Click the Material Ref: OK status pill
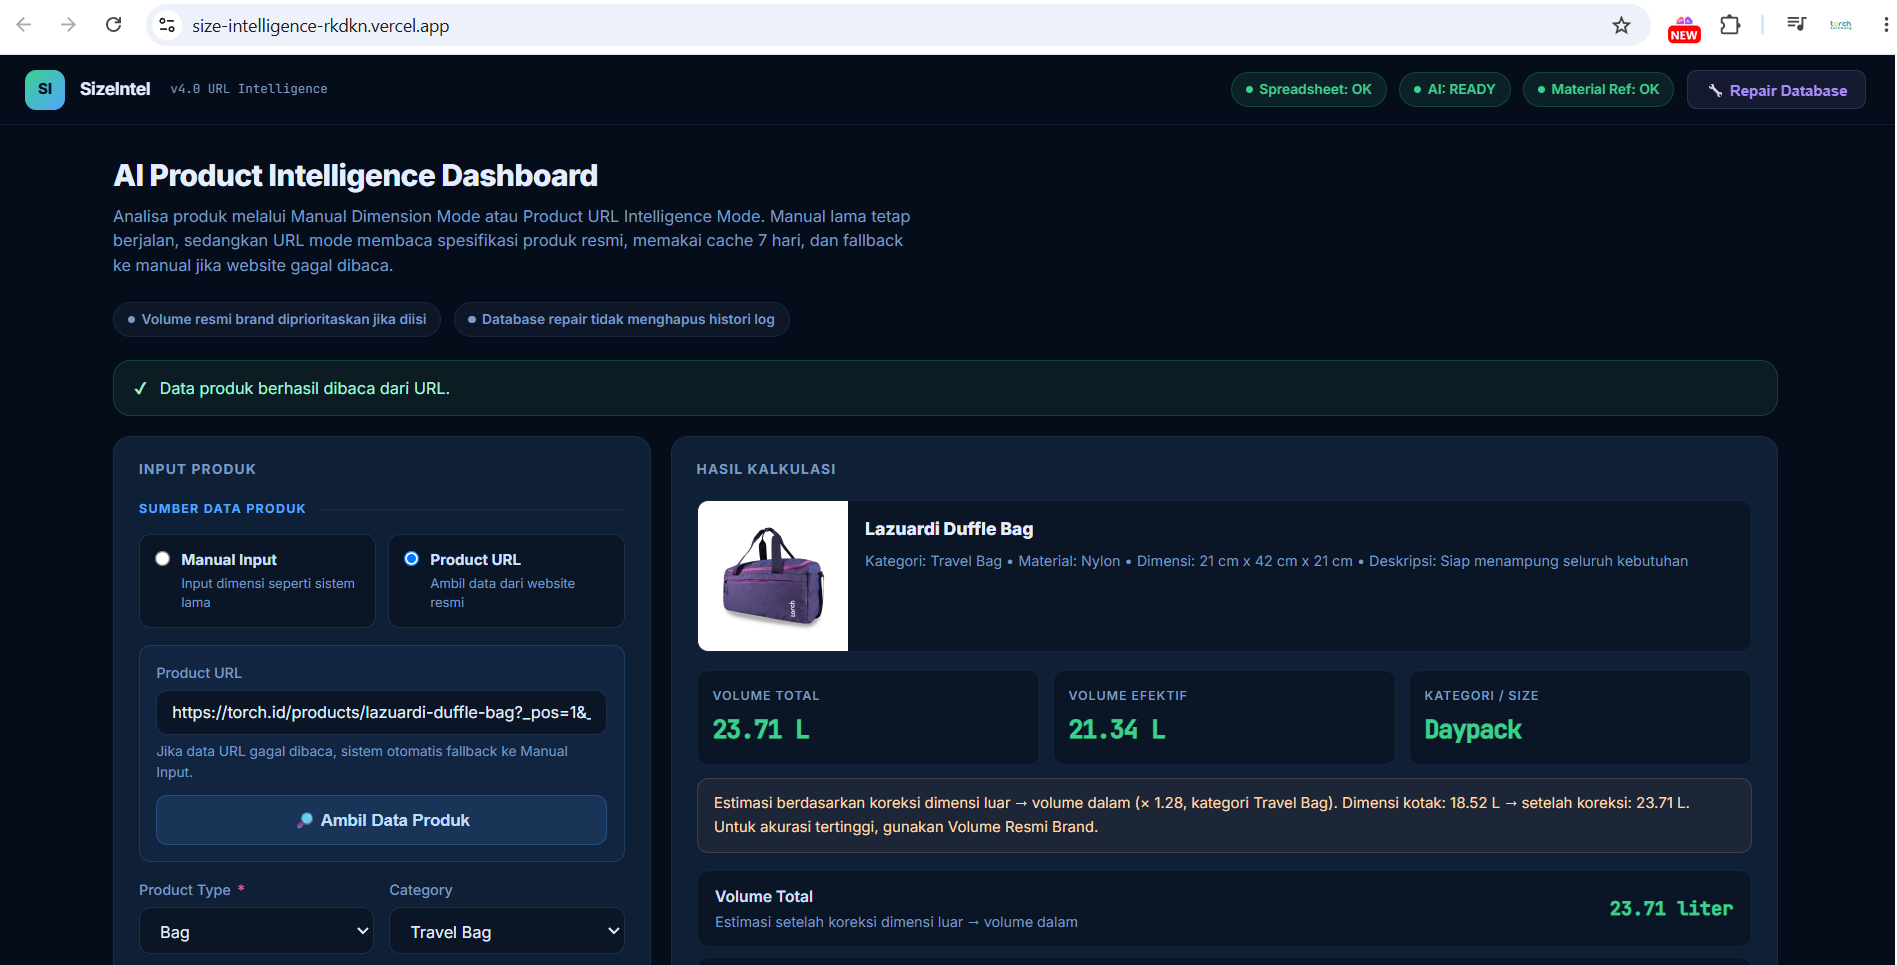Image resolution: width=1897 pixels, height=965 pixels. pos(1598,89)
